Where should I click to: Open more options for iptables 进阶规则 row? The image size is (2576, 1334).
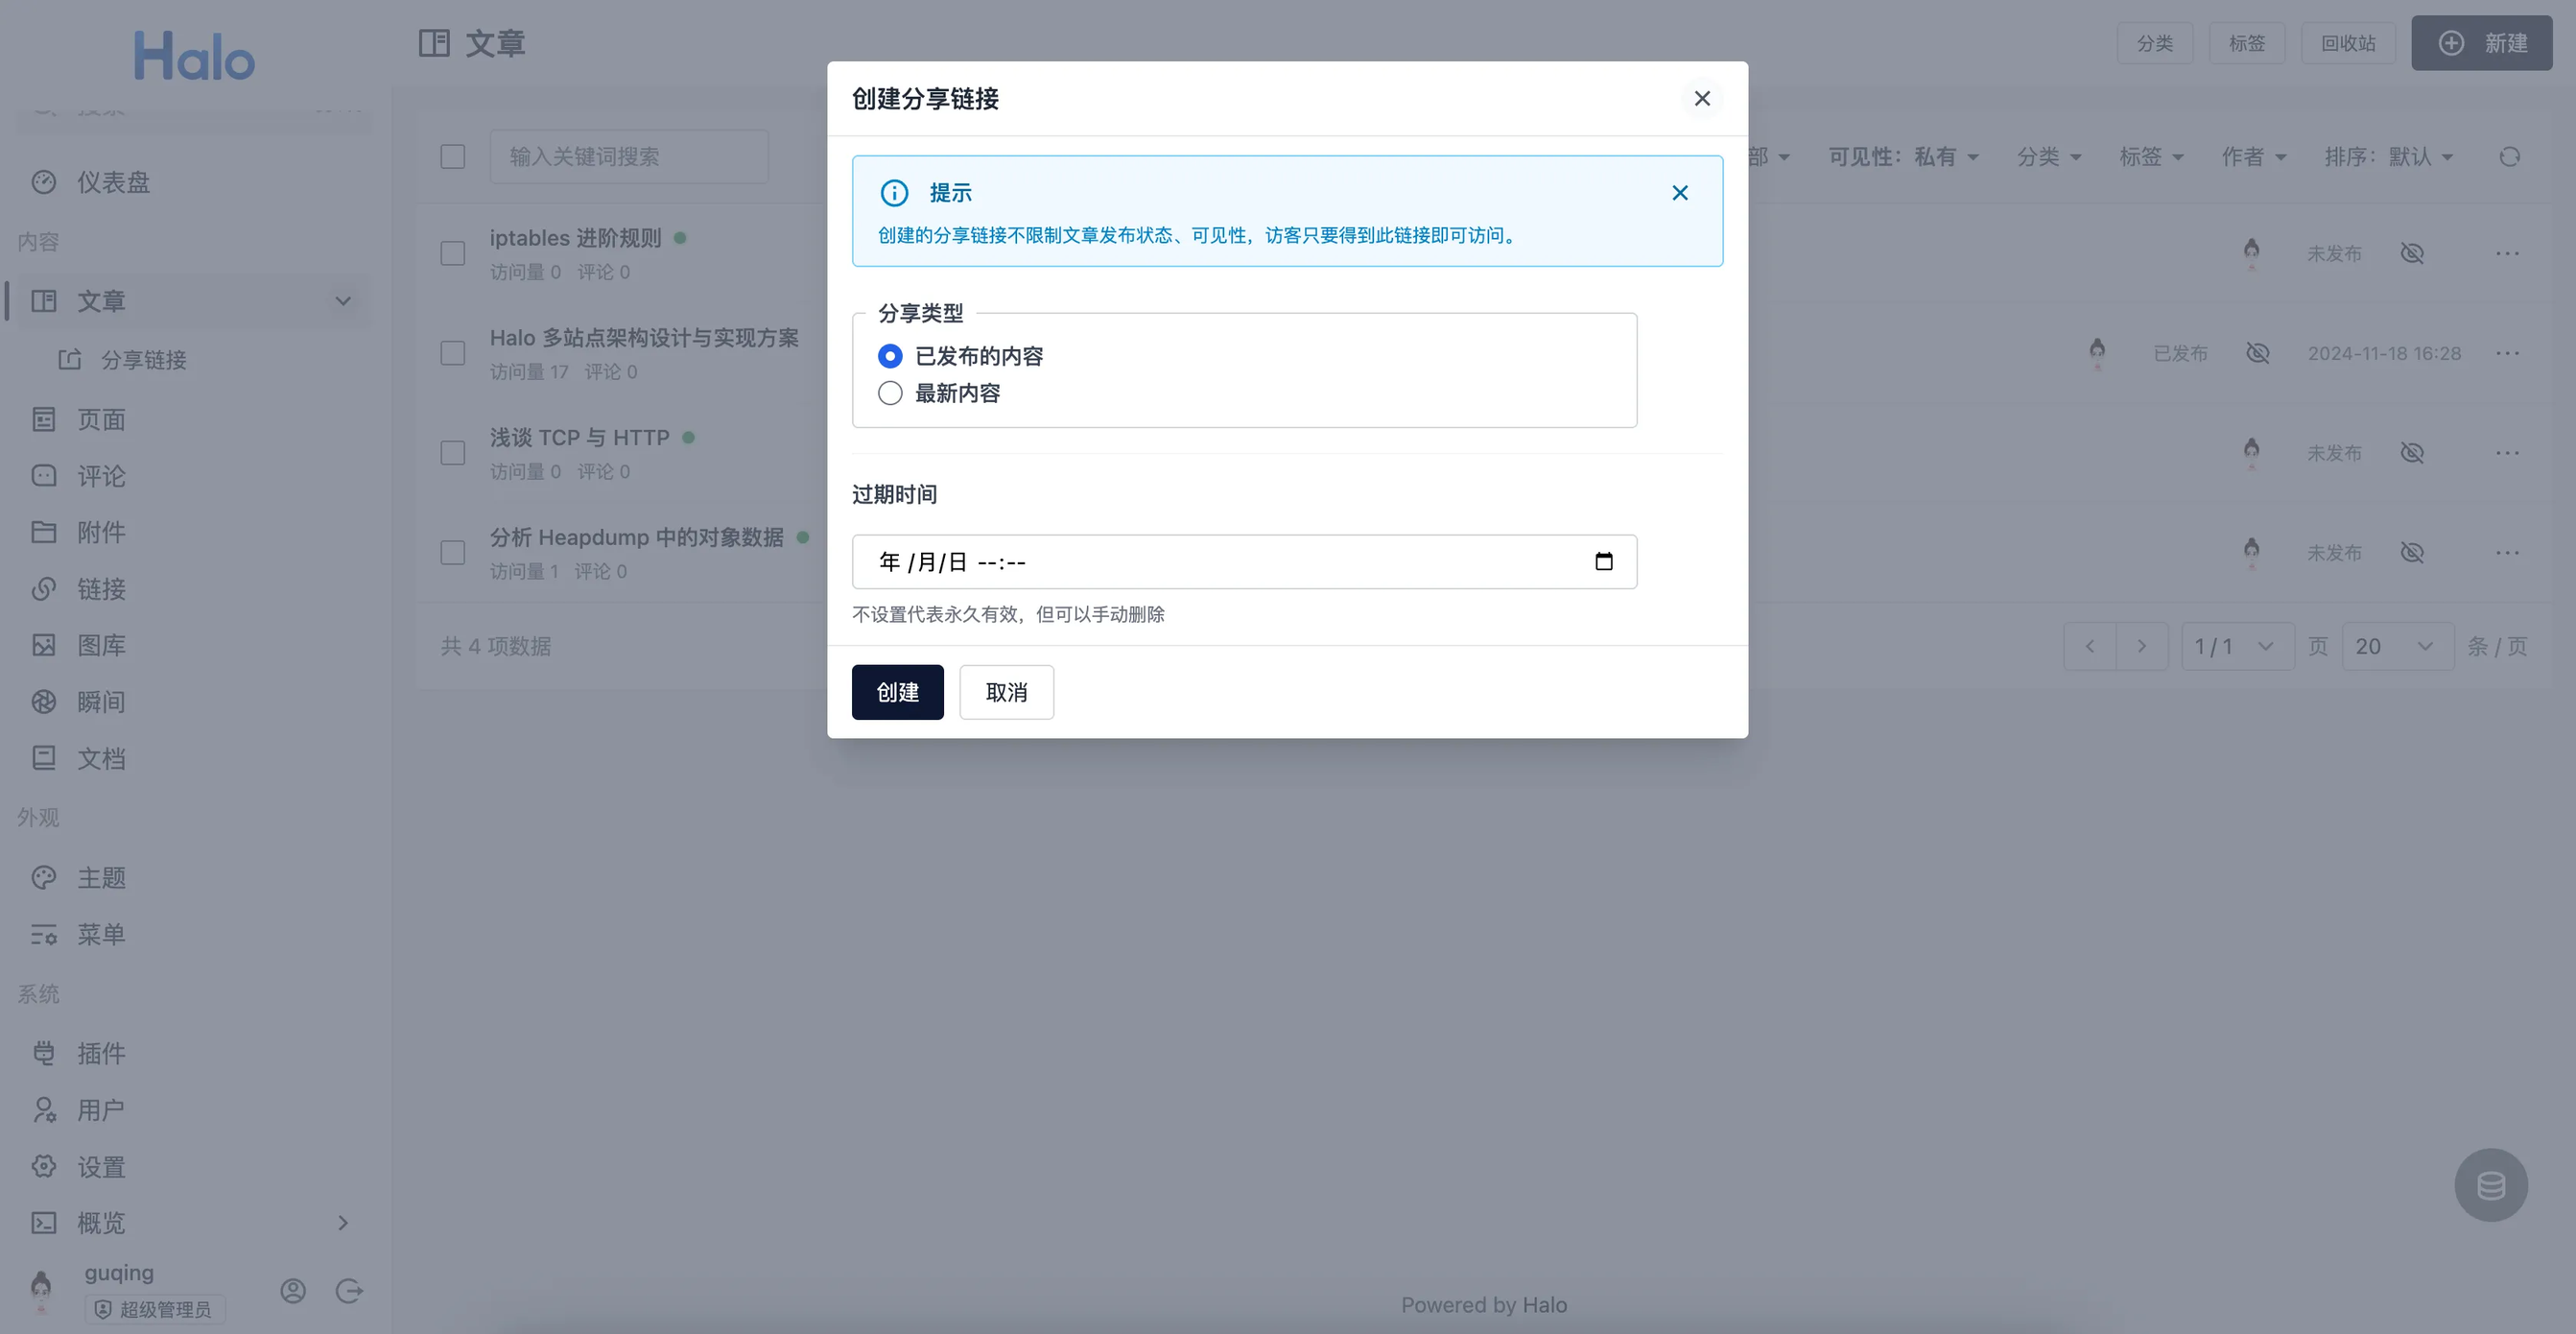point(2506,253)
